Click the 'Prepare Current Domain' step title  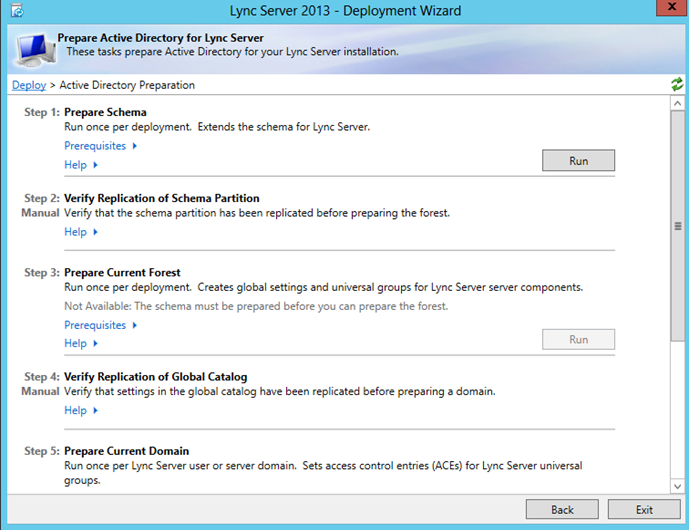tap(127, 451)
